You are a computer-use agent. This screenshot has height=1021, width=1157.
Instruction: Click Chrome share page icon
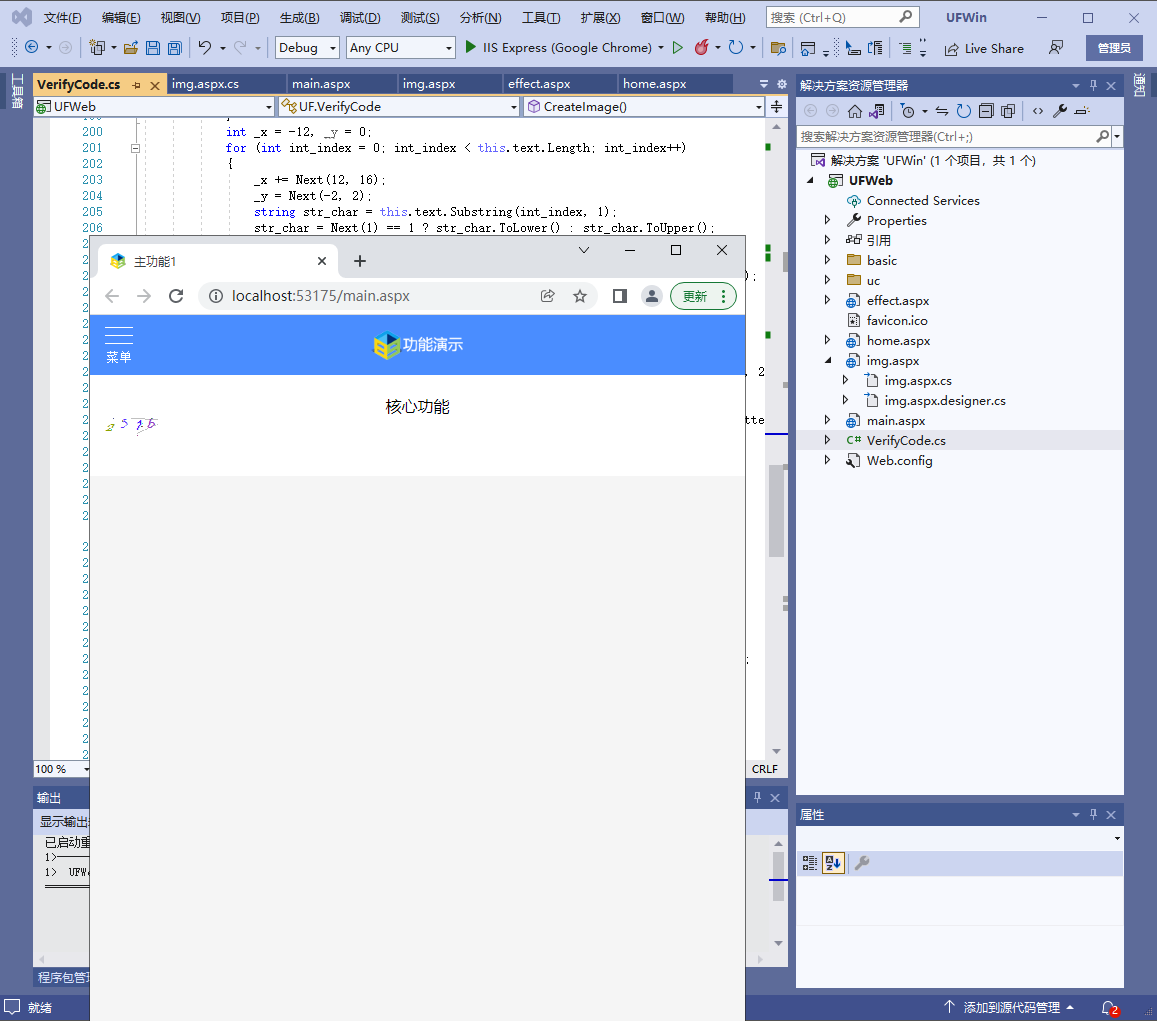(x=548, y=296)
